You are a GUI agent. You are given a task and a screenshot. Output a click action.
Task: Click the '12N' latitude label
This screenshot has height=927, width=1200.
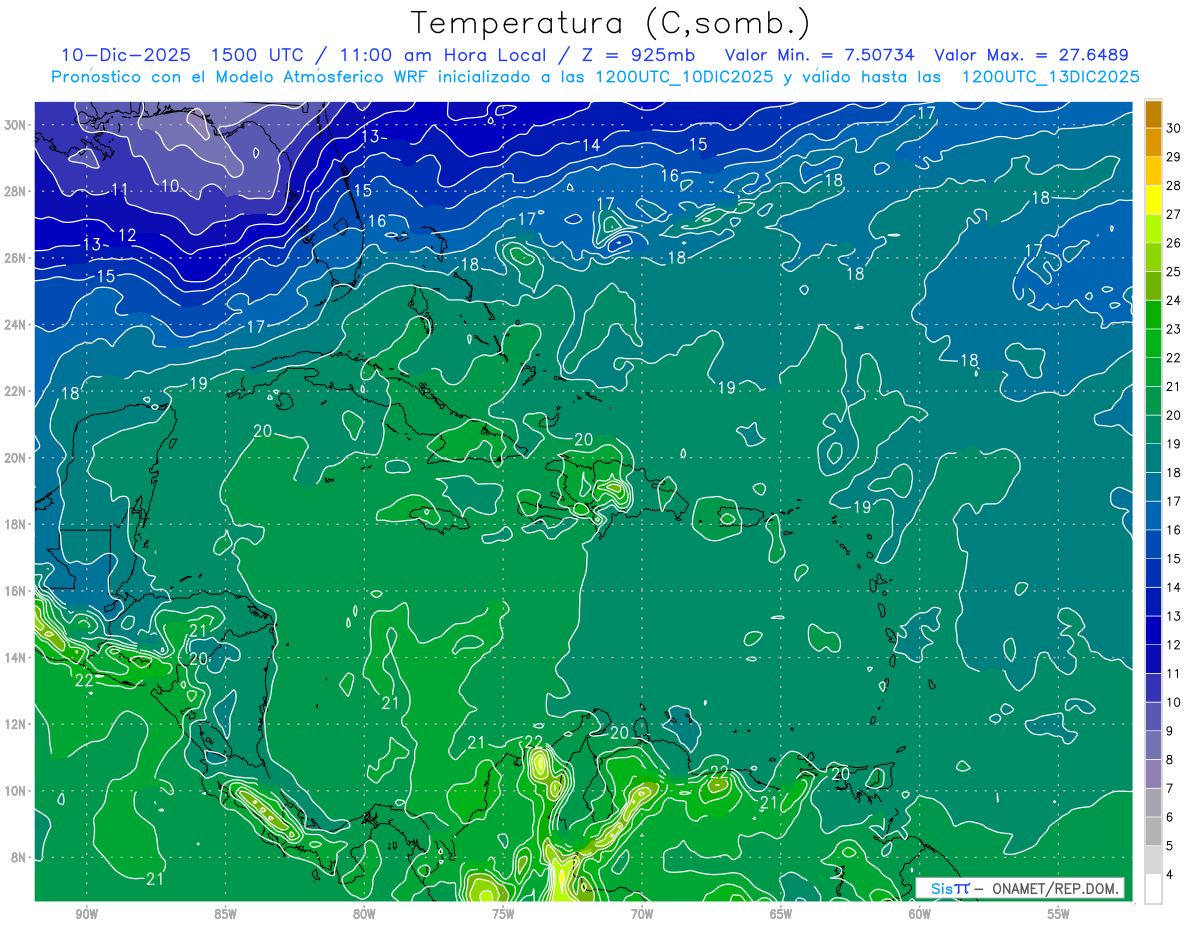(16, 724)
